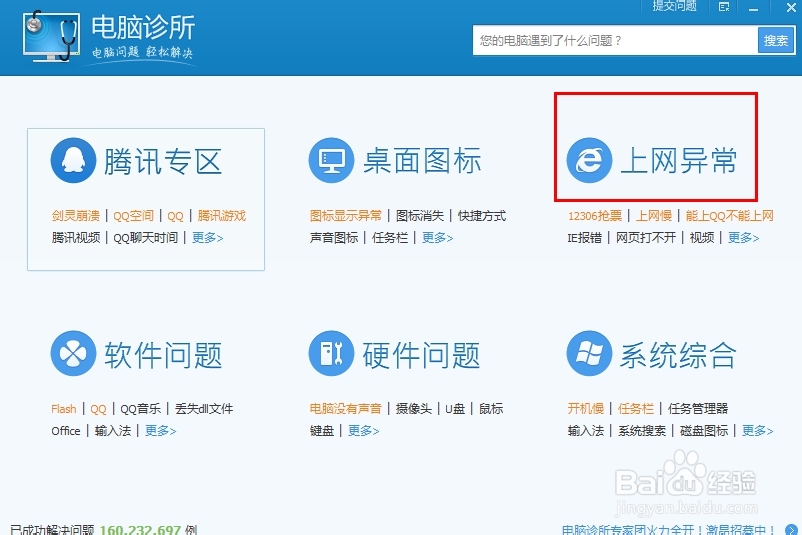The width and height of the screenshot is (802, 535).
Task: Select the 硬件问题 category heading
Action: coord(421,355)
